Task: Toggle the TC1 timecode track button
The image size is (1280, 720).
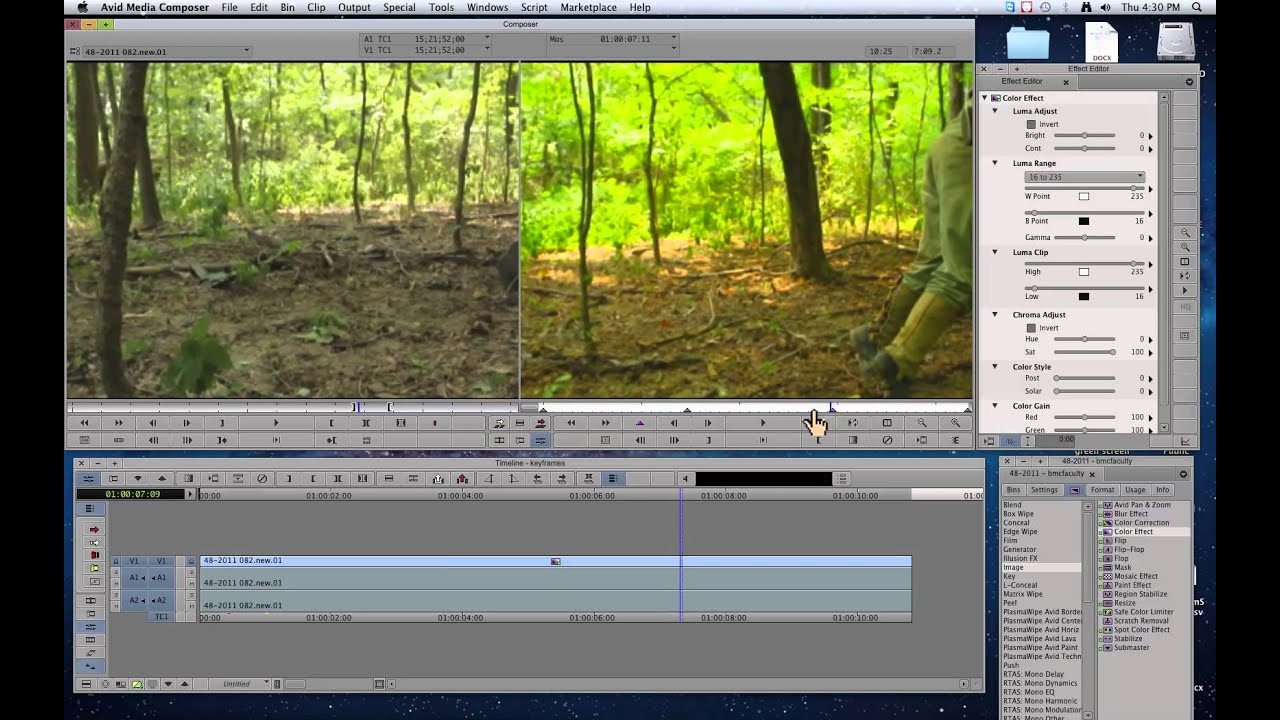Action: click(x=160, y=617)
